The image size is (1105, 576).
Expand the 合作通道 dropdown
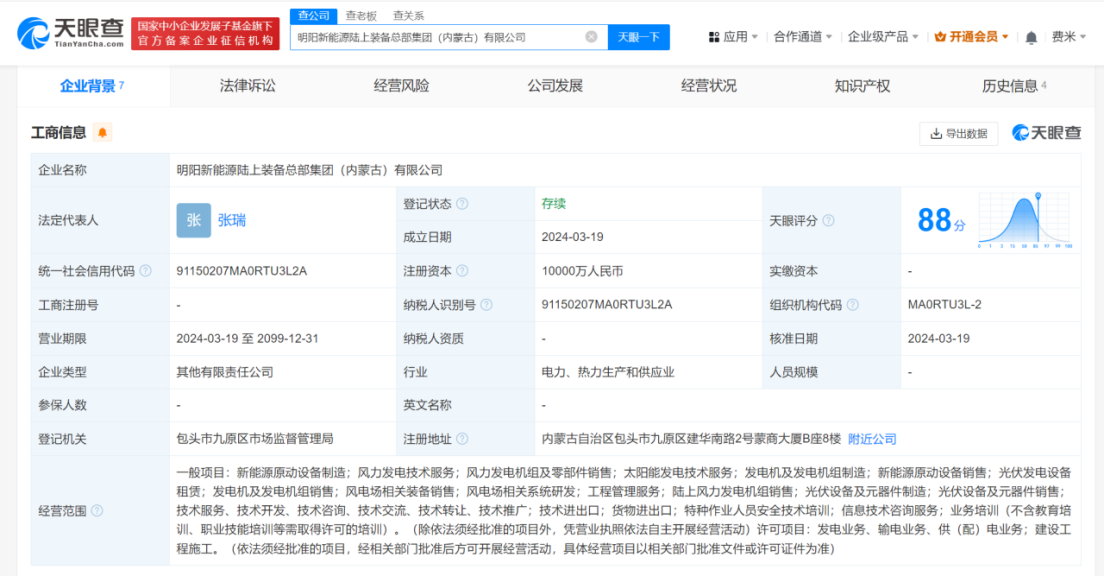coord(803,37)
